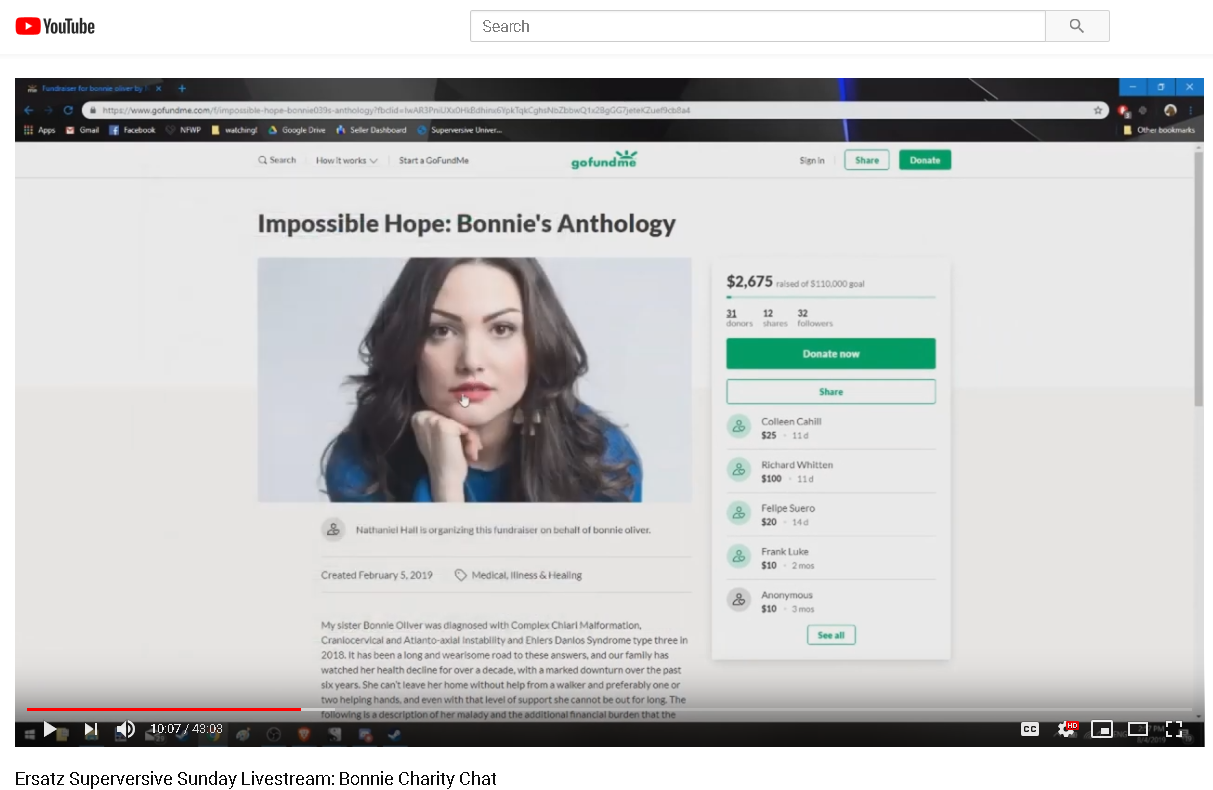The image size is (1213, 790).
Task: Click the See all donors button
Action: pyautogui.click(x=830, y=635)
